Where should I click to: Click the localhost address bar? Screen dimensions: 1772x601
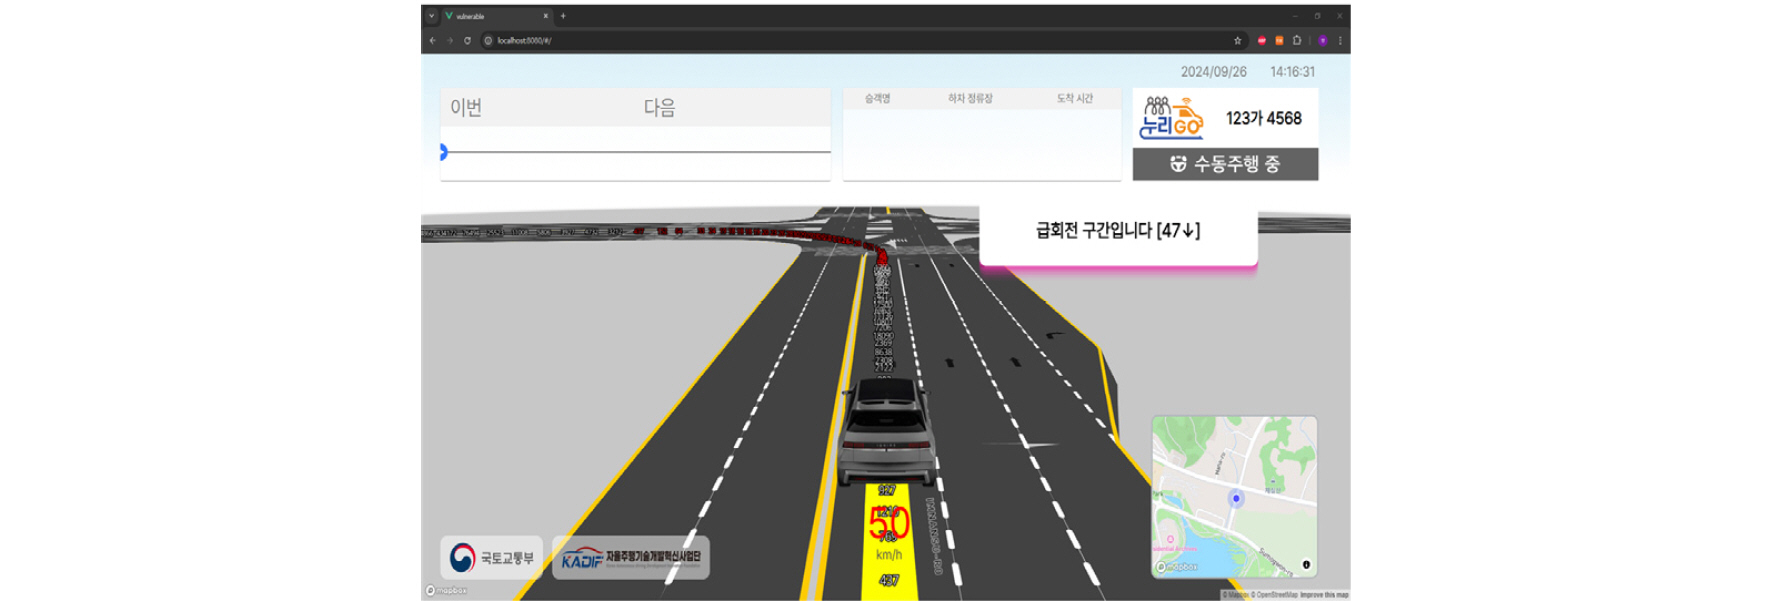tap(863, 41)
